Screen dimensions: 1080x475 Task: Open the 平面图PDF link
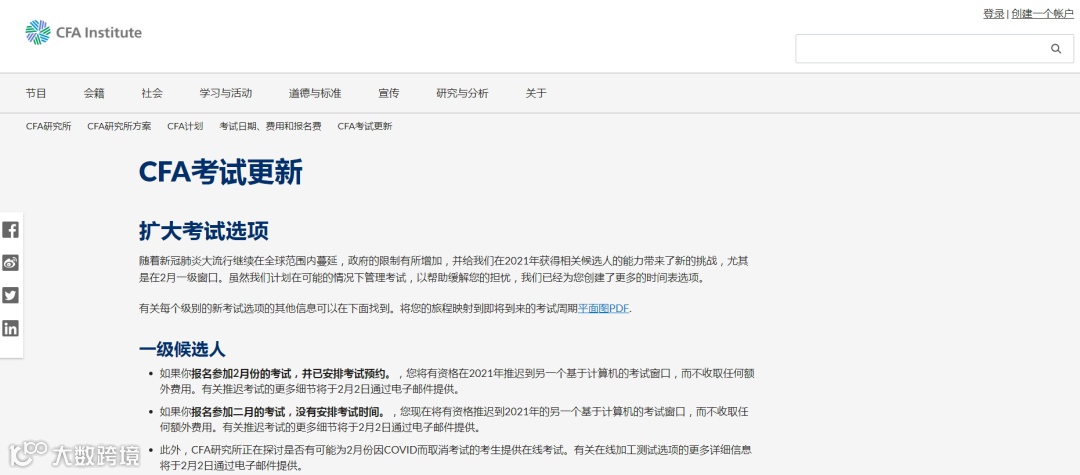603,308
